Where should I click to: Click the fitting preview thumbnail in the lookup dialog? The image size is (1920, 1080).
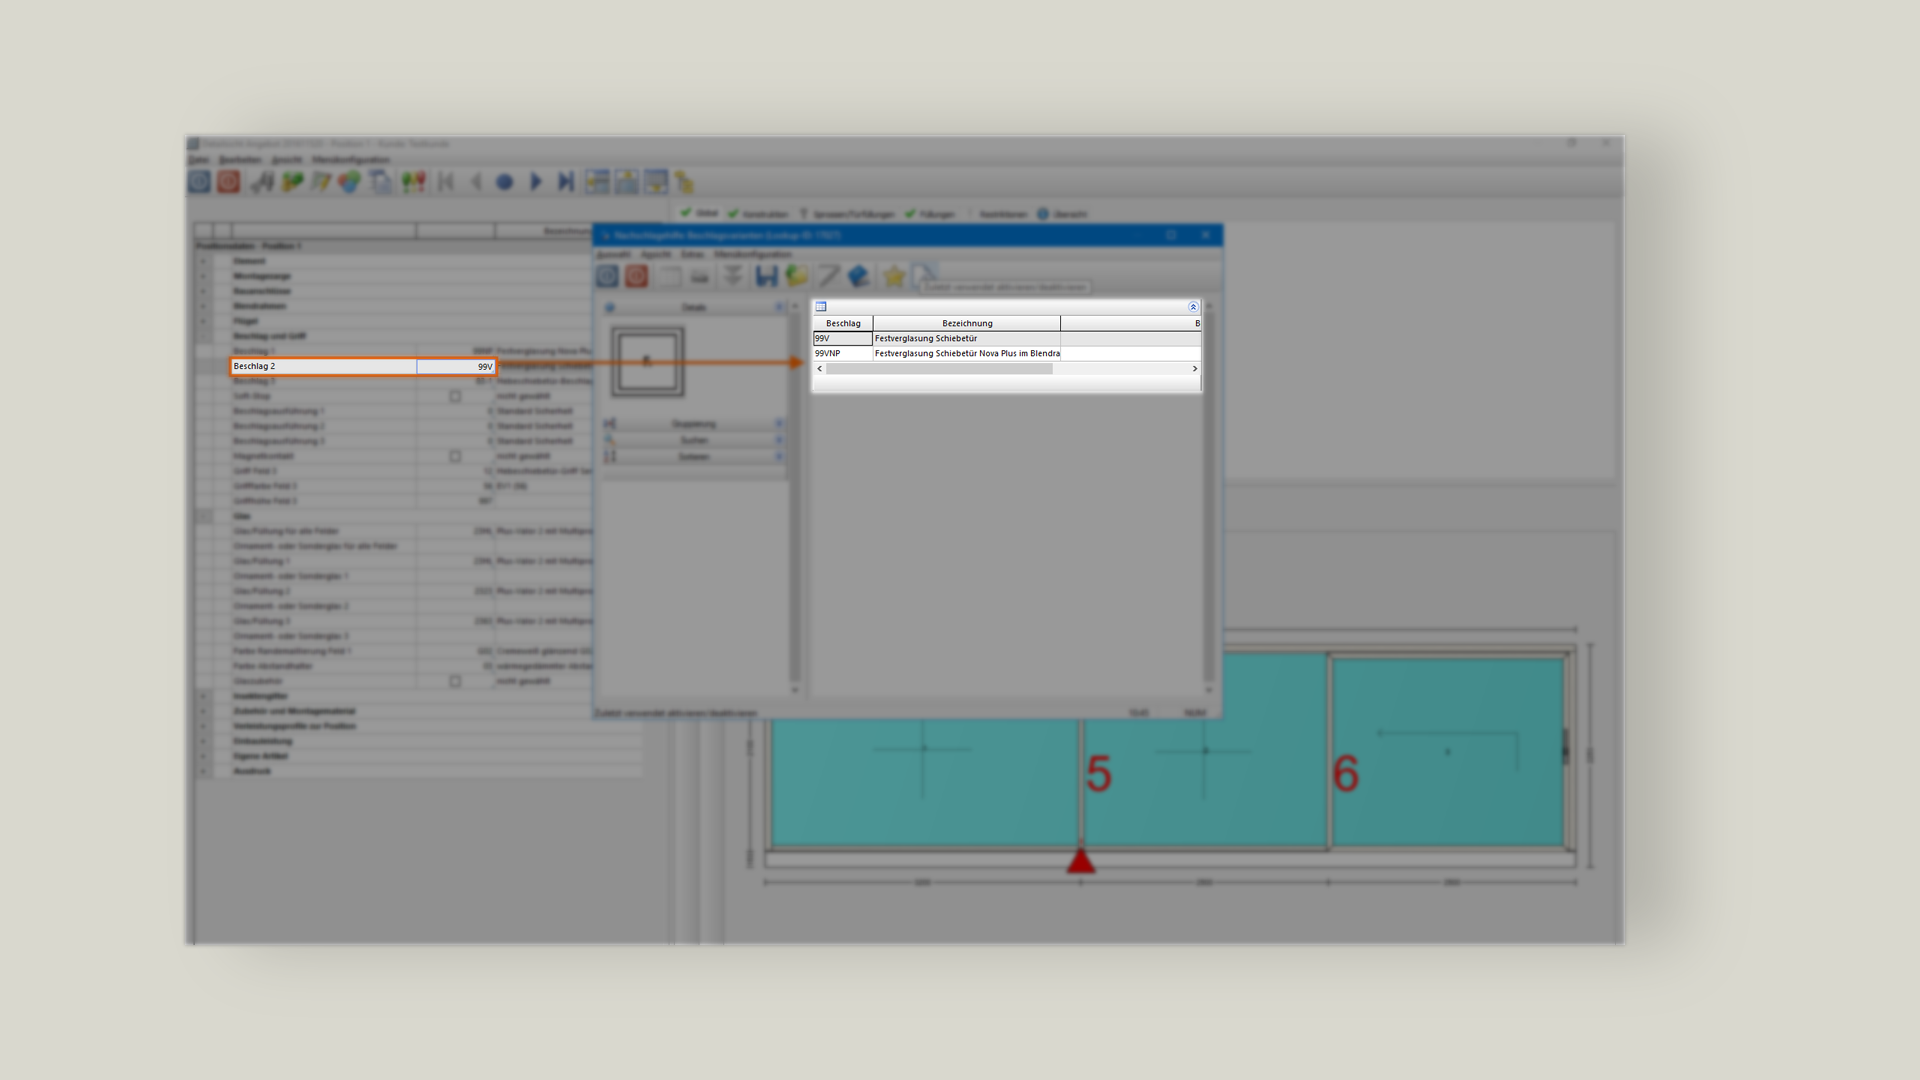tap(647, 361)
